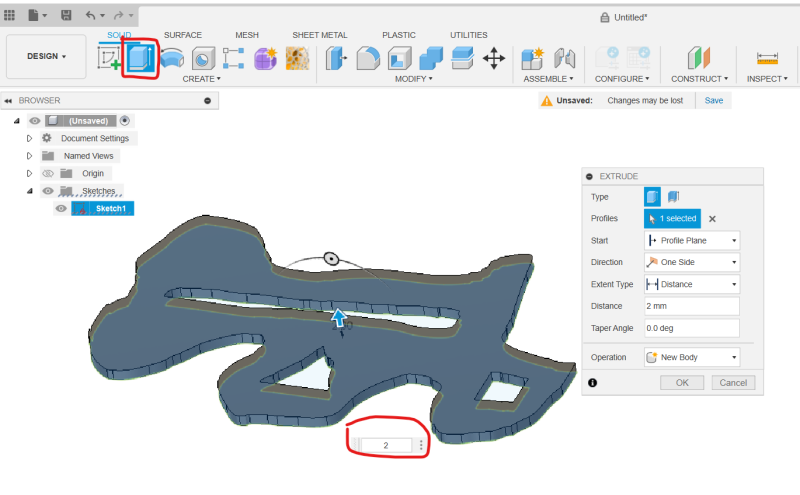Select the Extrude tool in the toolbar
Image resolution: width=800 pixels, height=495 pixels.
(140, 58)
